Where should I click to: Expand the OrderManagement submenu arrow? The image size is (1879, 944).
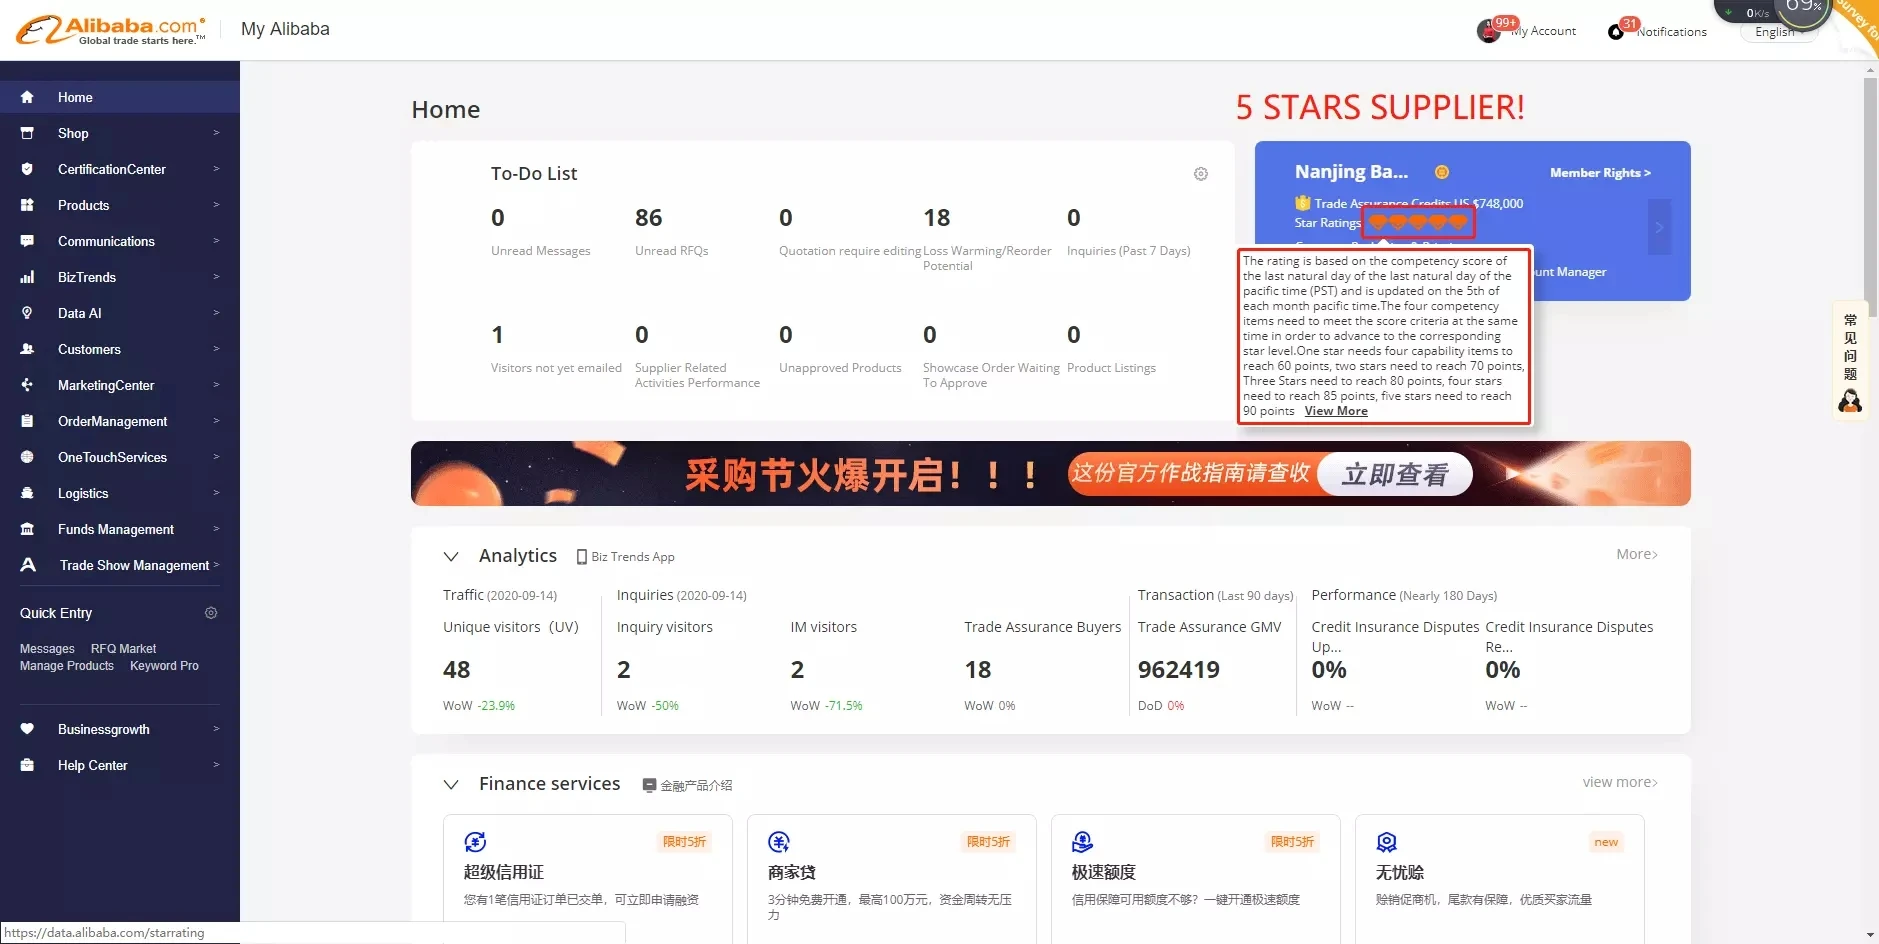(216, 421)
